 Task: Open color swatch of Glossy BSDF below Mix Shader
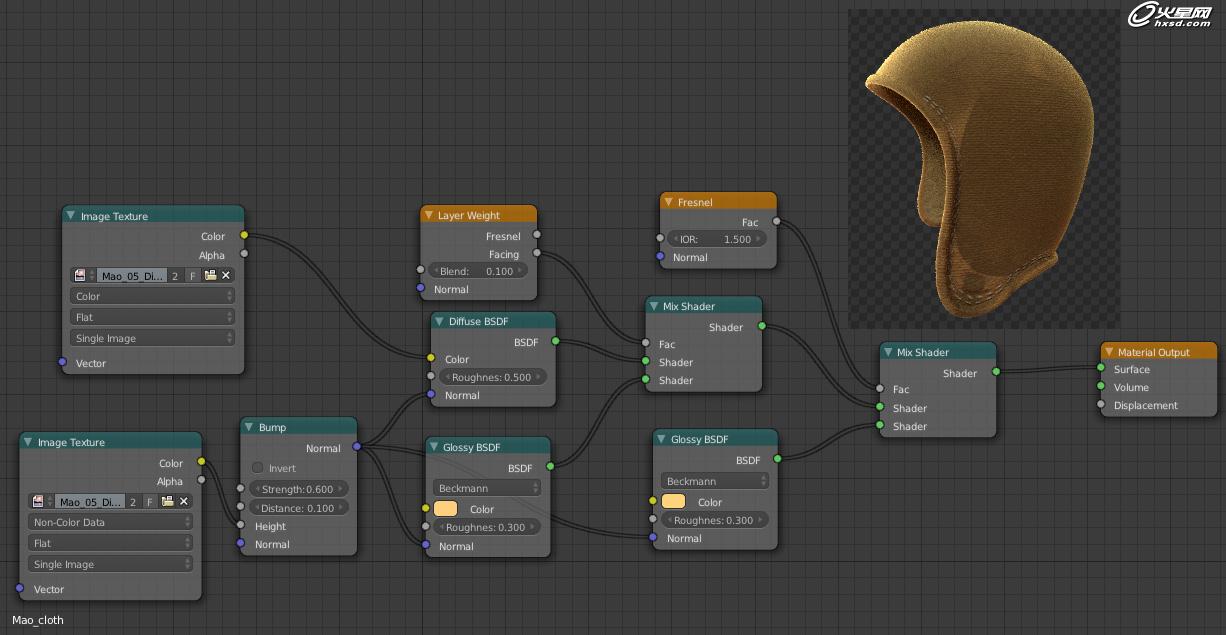pos(674,501)
